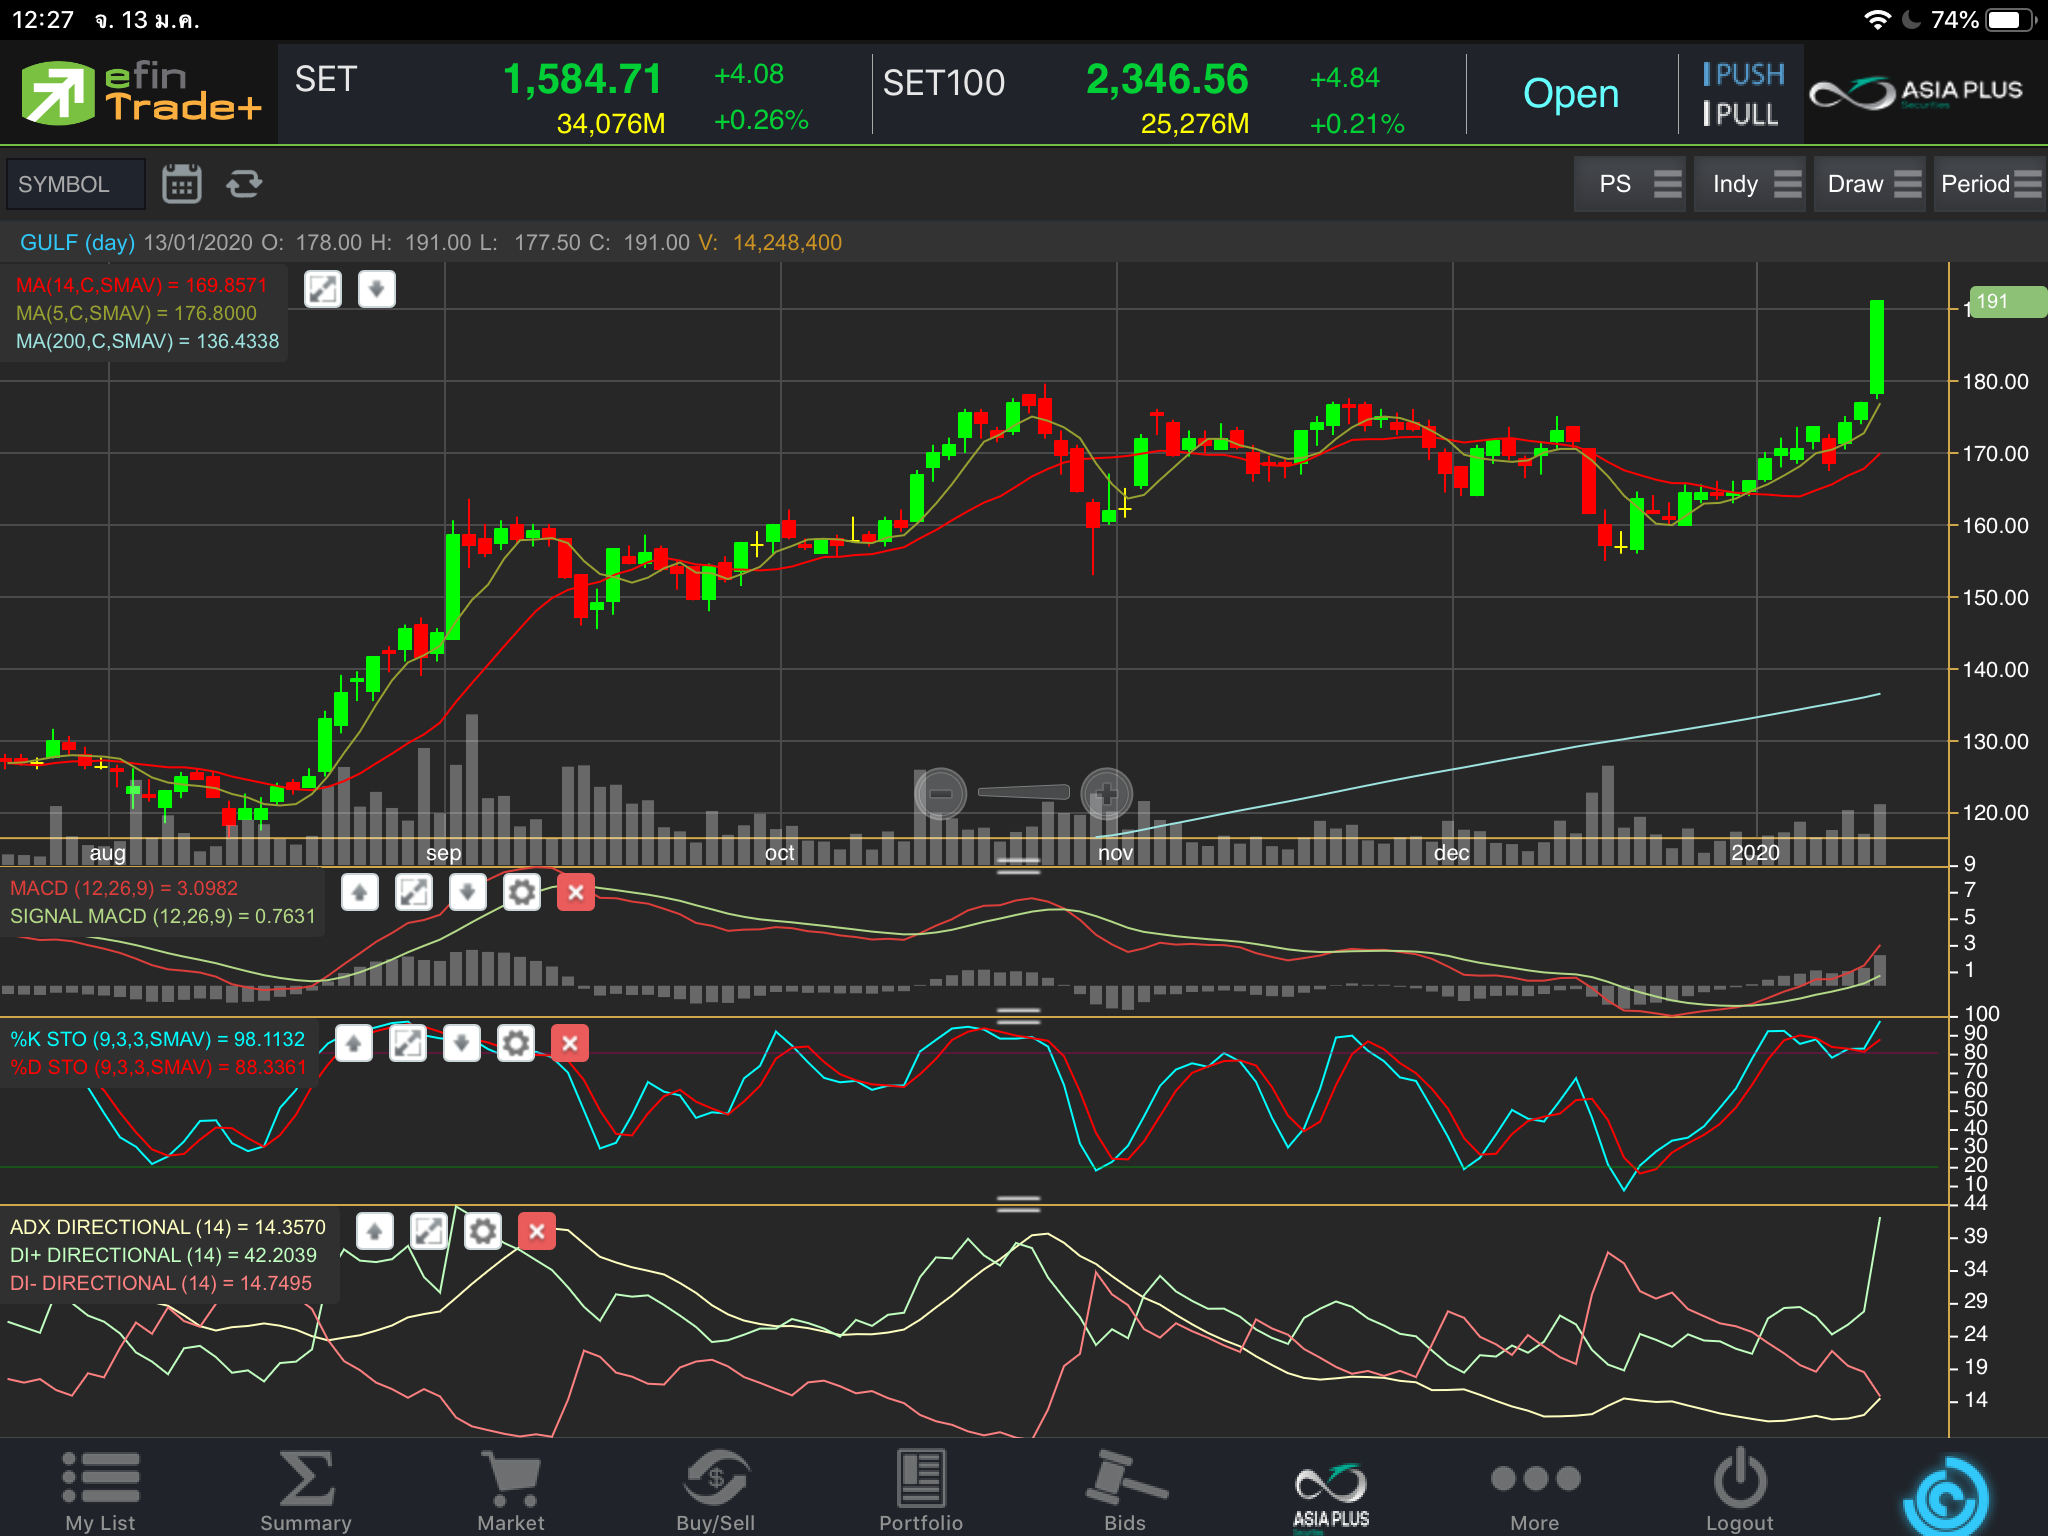2048x1536 pixels.
Task: Toggle PUSH streaming mode
Action: (1743, 75)
